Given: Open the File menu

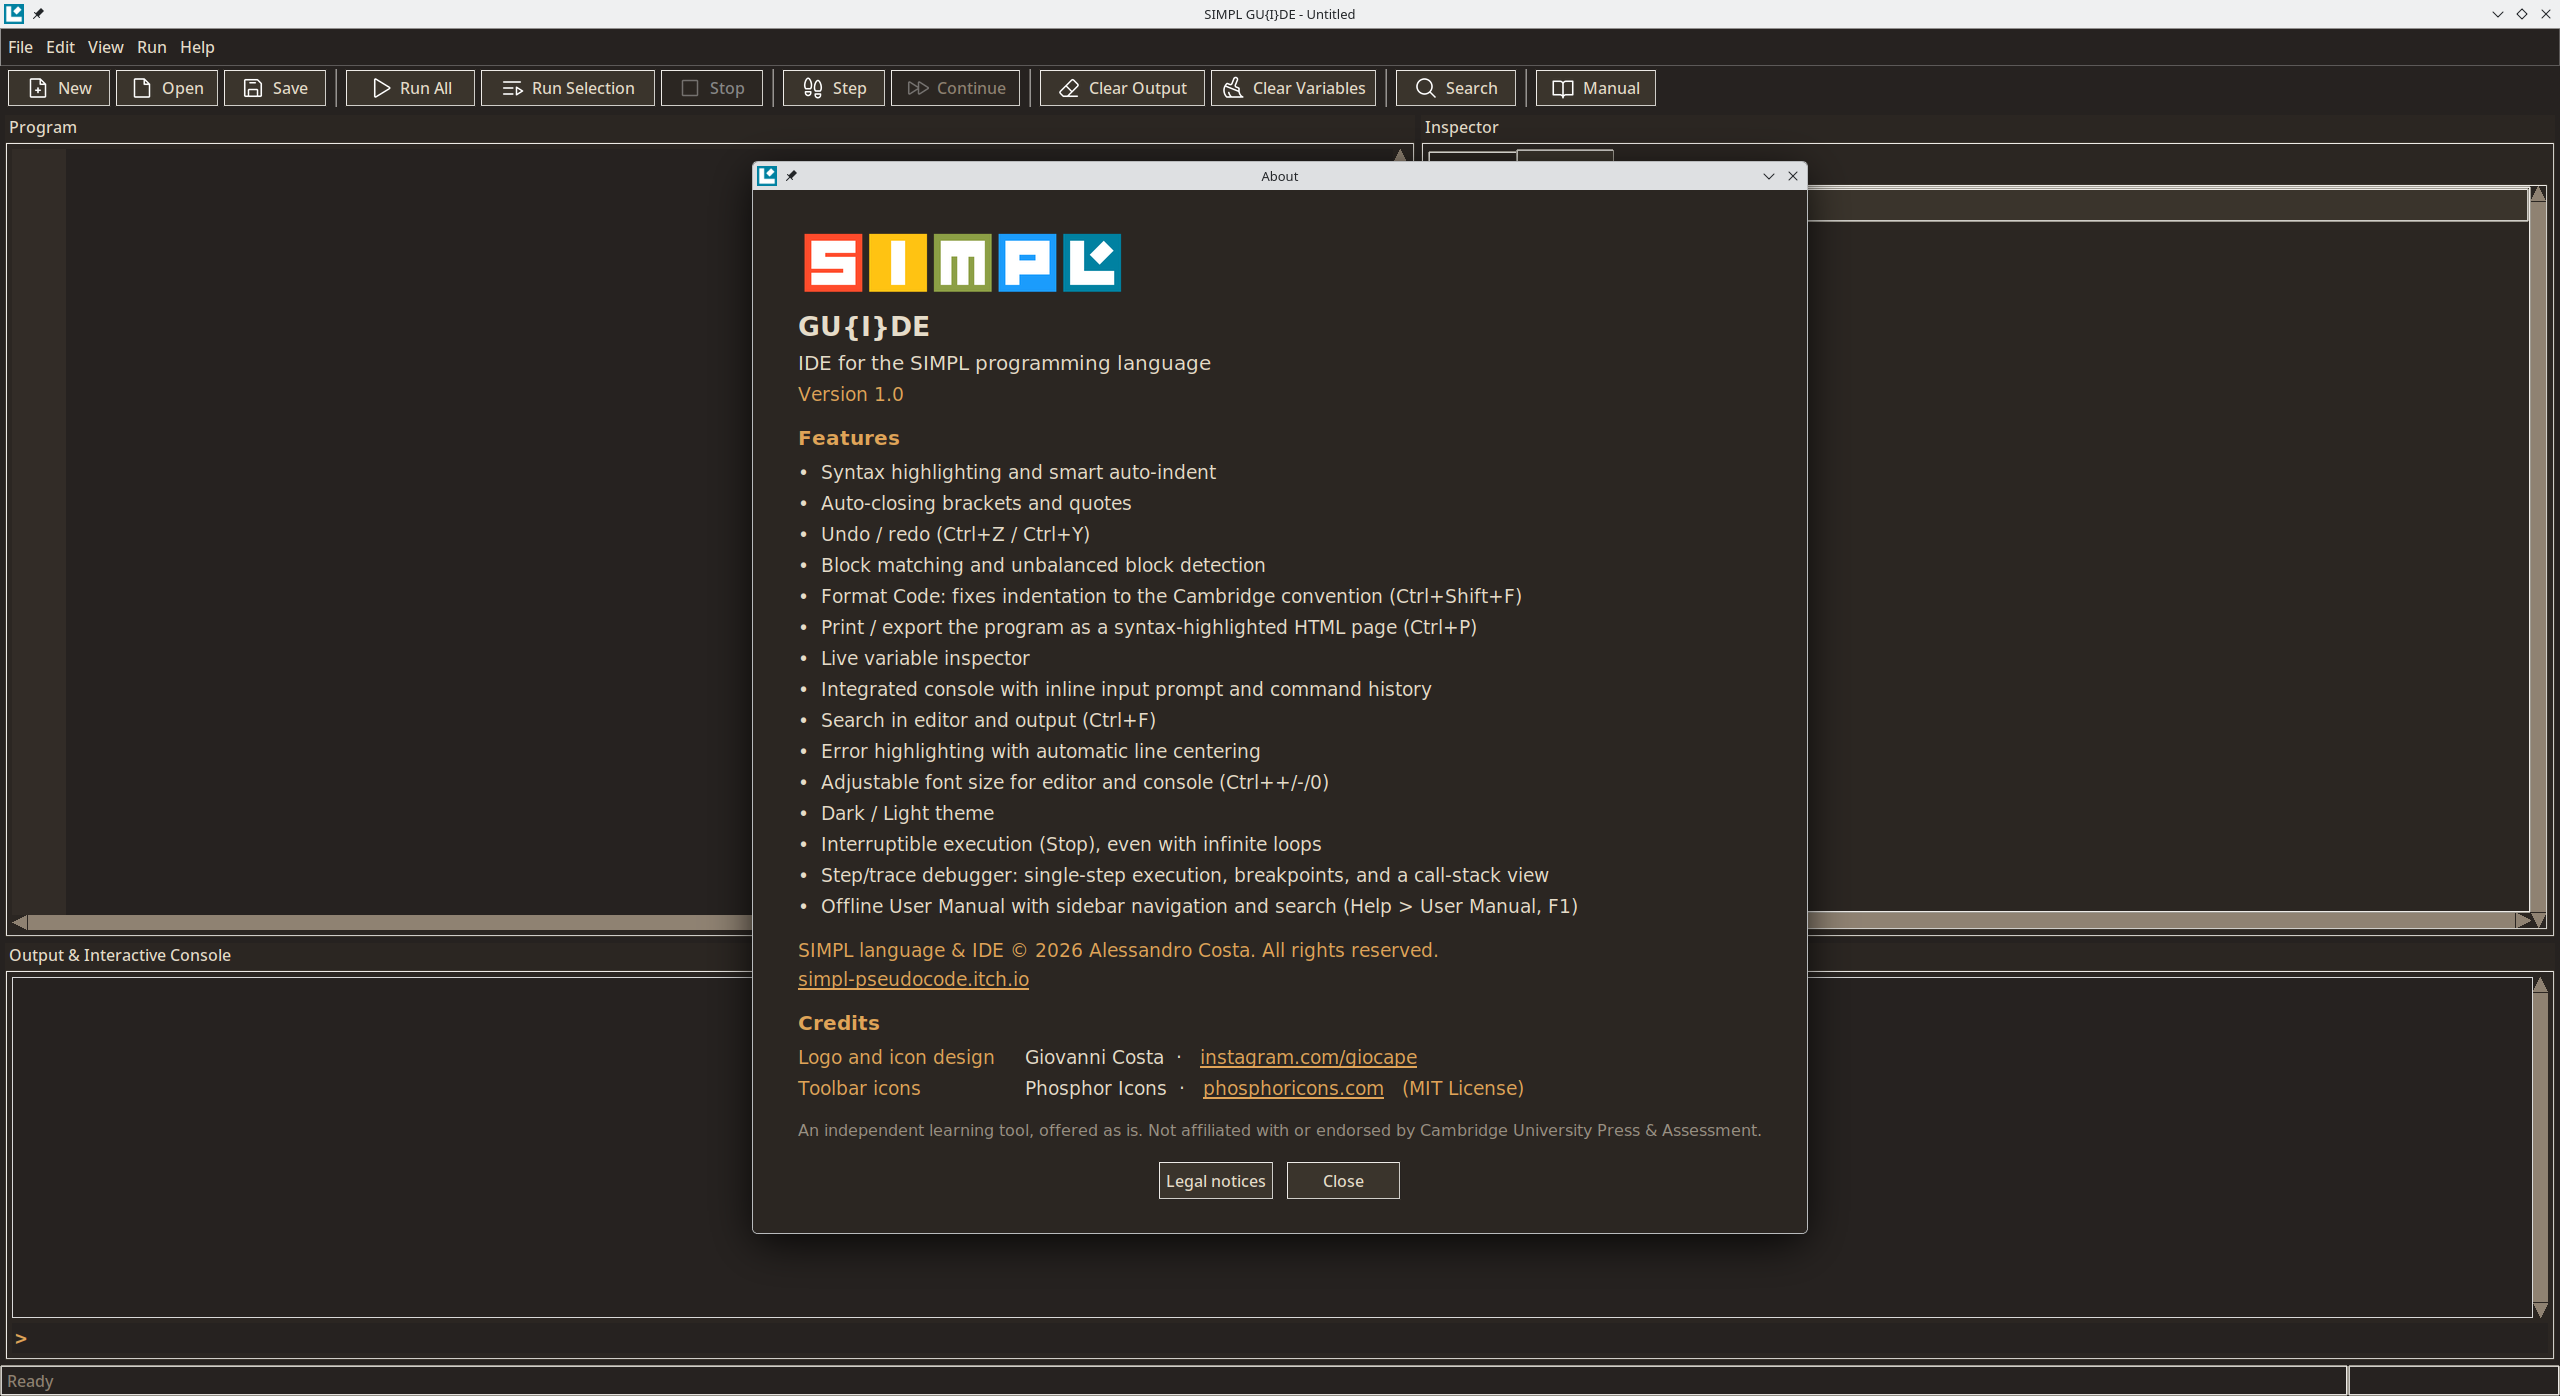Looking at the screenshot, I should click(20, 47).
